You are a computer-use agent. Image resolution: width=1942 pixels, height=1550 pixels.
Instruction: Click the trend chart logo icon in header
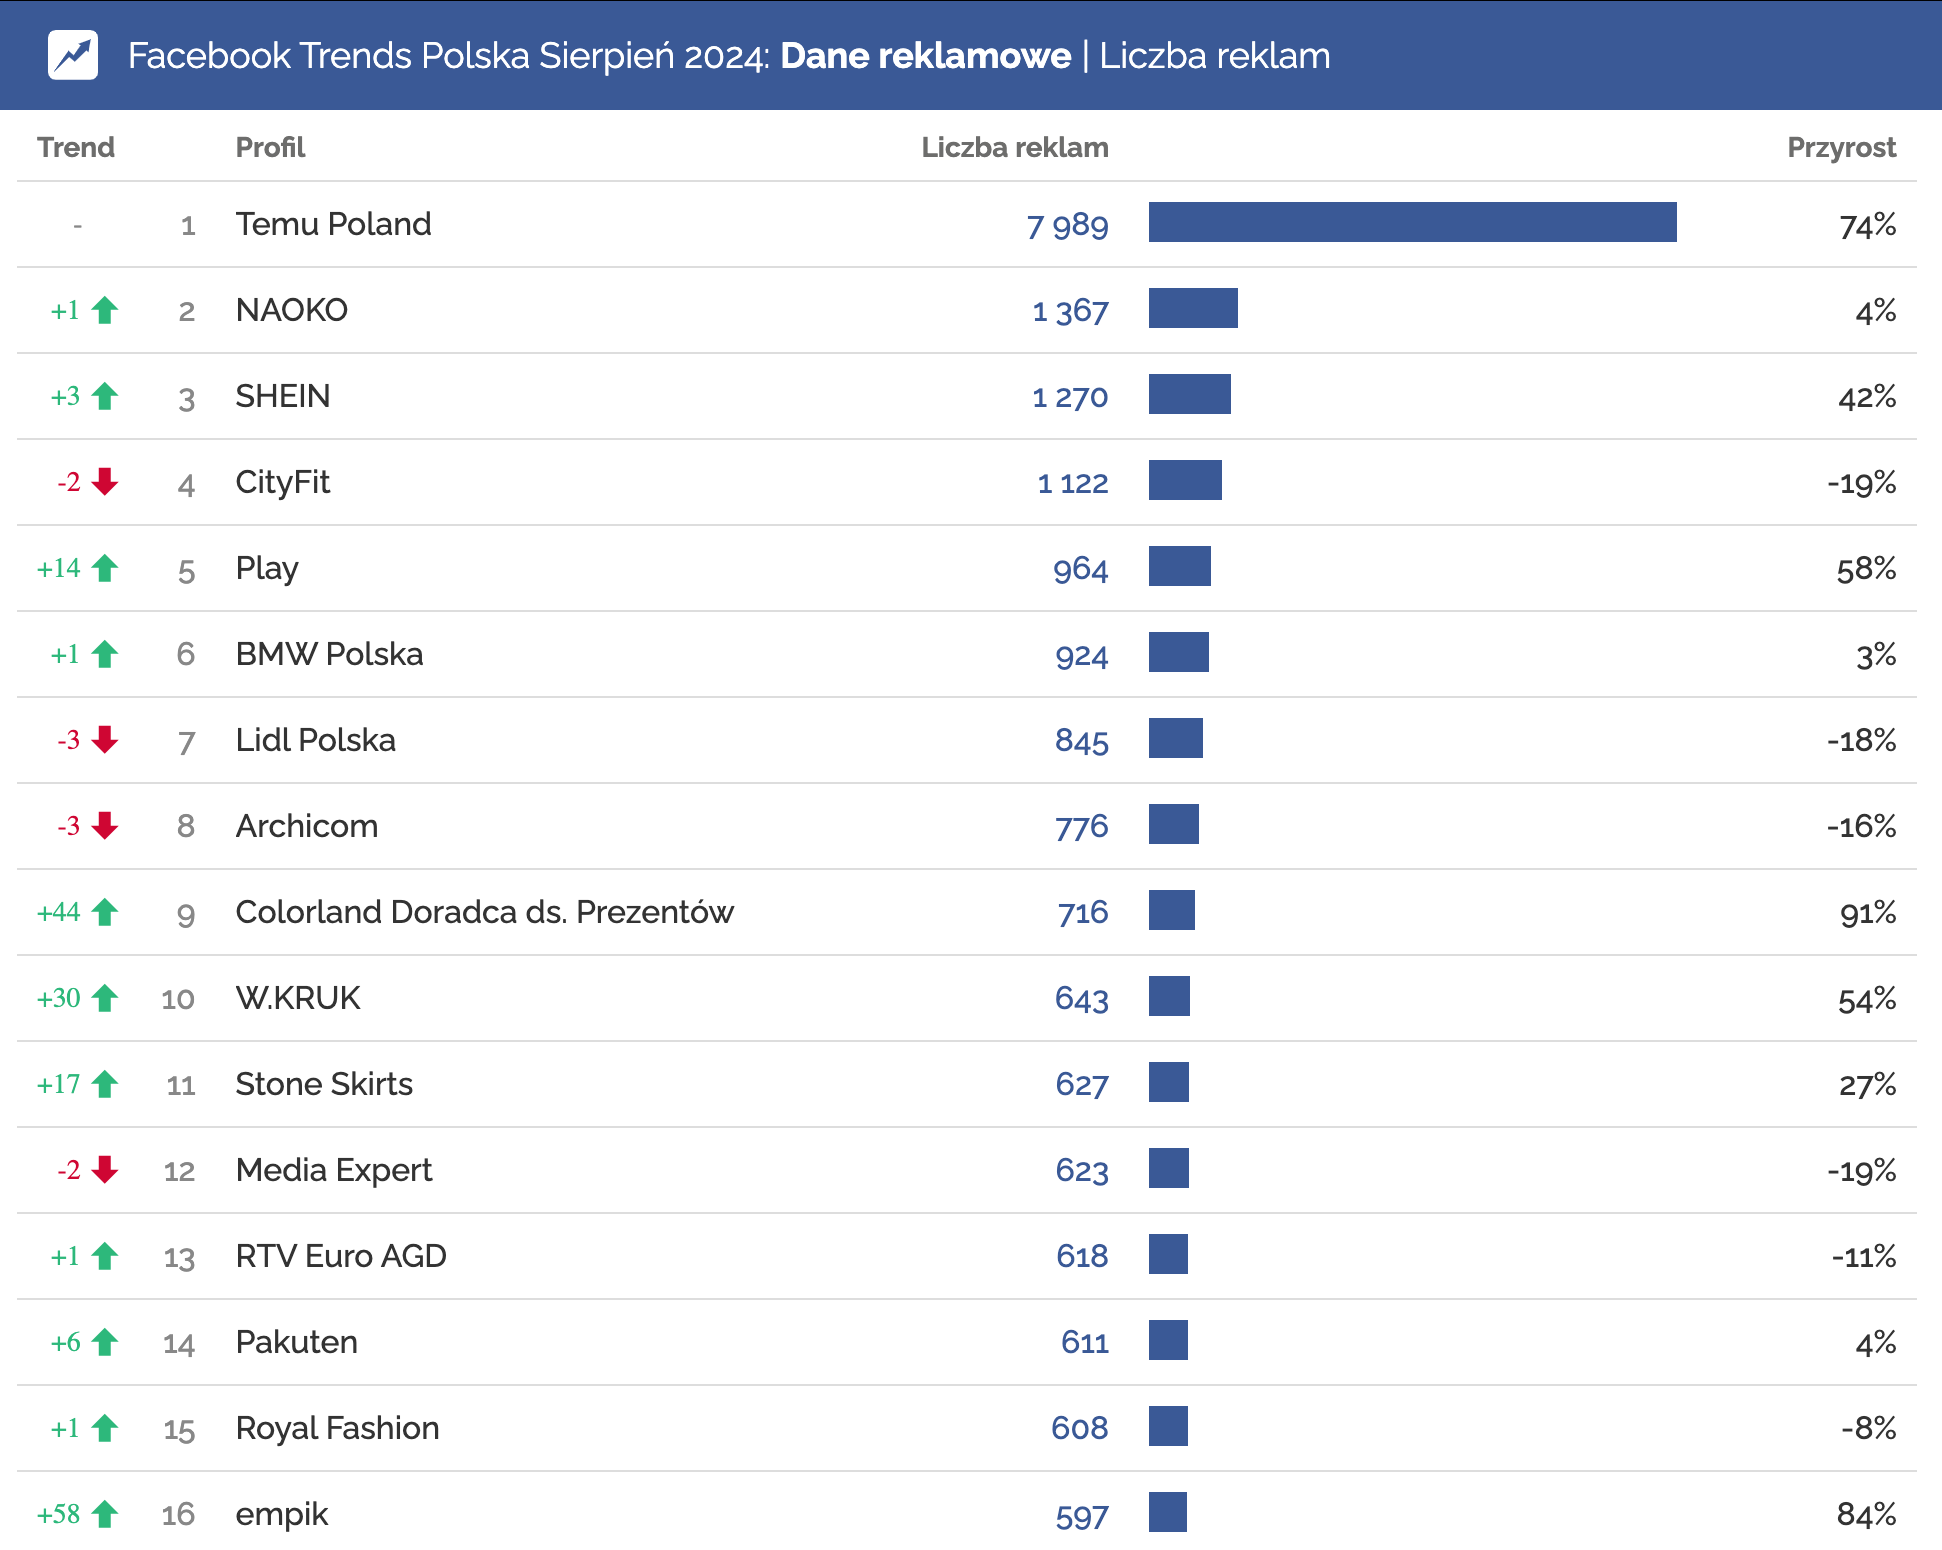73,55
